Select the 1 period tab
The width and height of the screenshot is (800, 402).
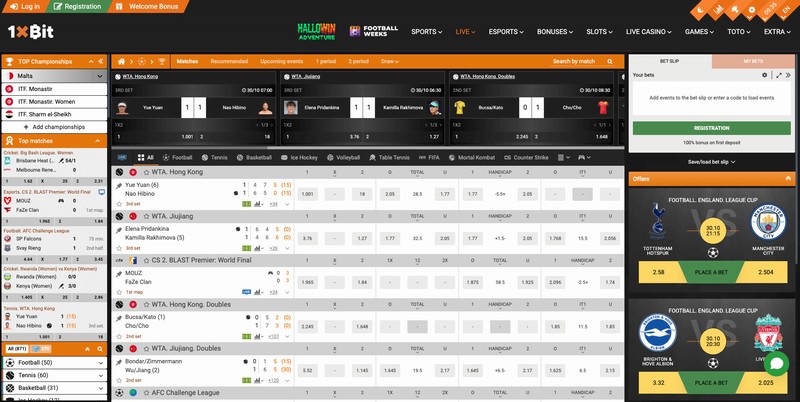[x=326, y=61]
